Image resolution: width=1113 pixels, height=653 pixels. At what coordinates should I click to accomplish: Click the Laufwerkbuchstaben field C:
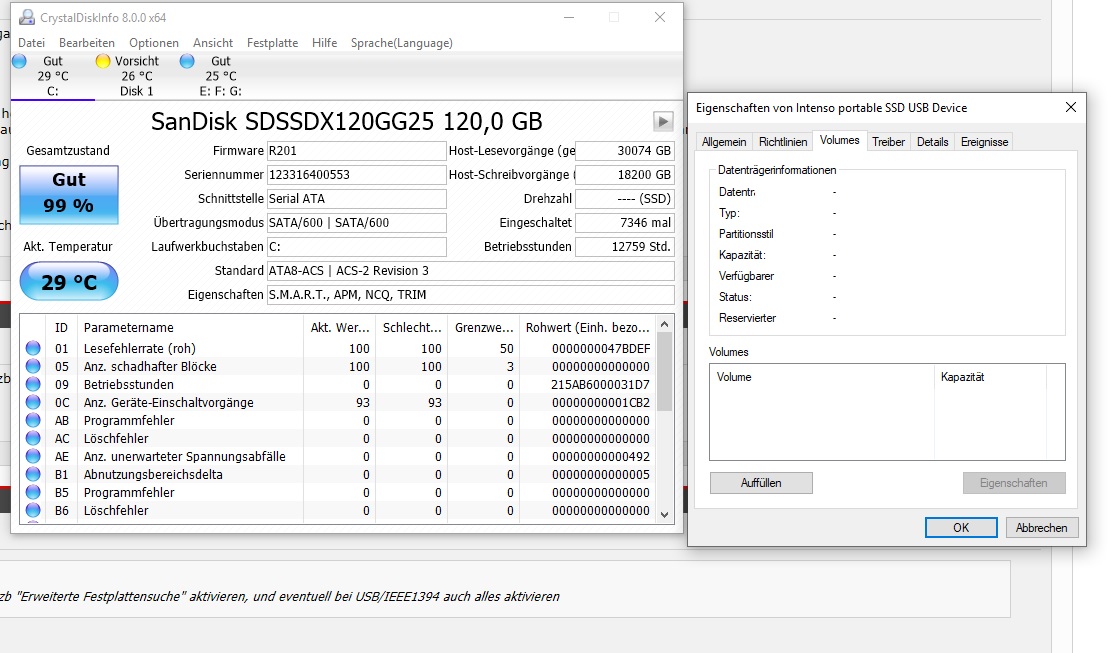(x=356, y=247)
